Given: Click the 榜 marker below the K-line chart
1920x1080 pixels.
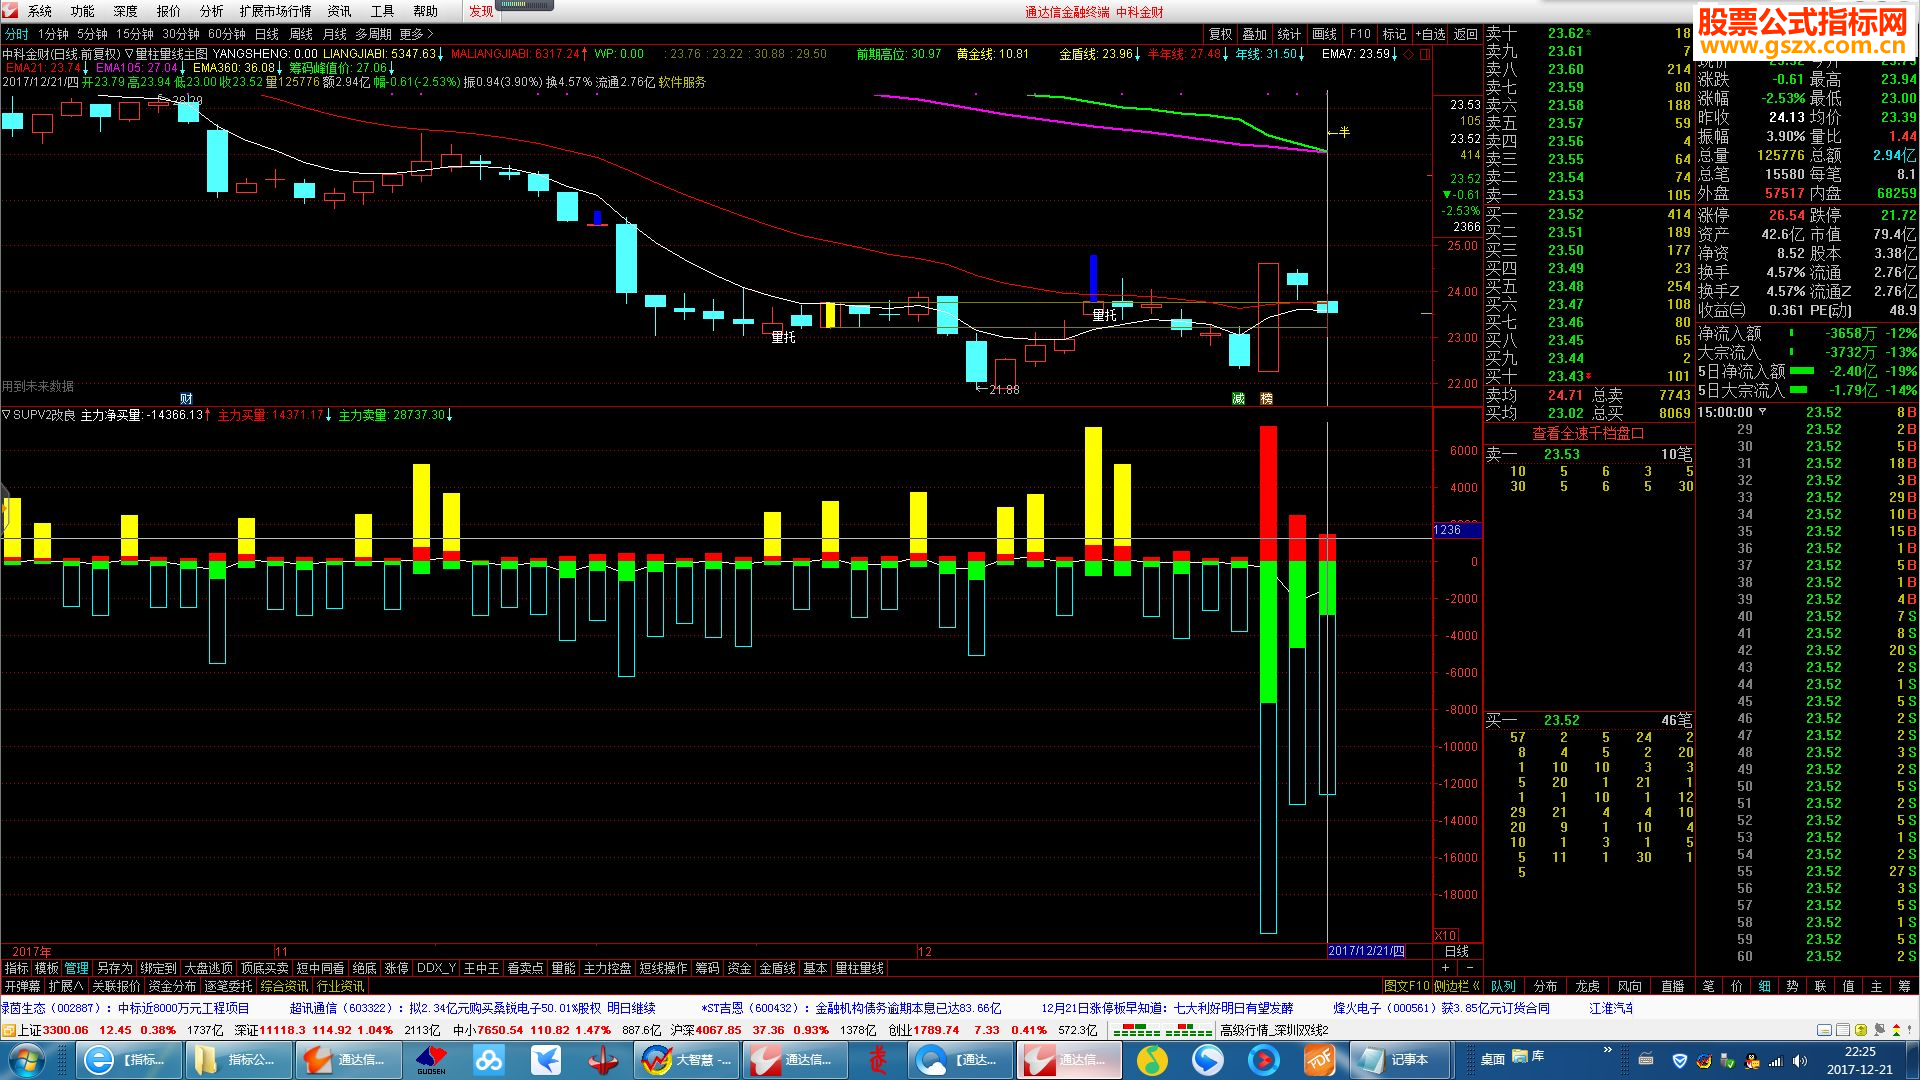Looking at the screenshot, I should [x=1267, y=399].
